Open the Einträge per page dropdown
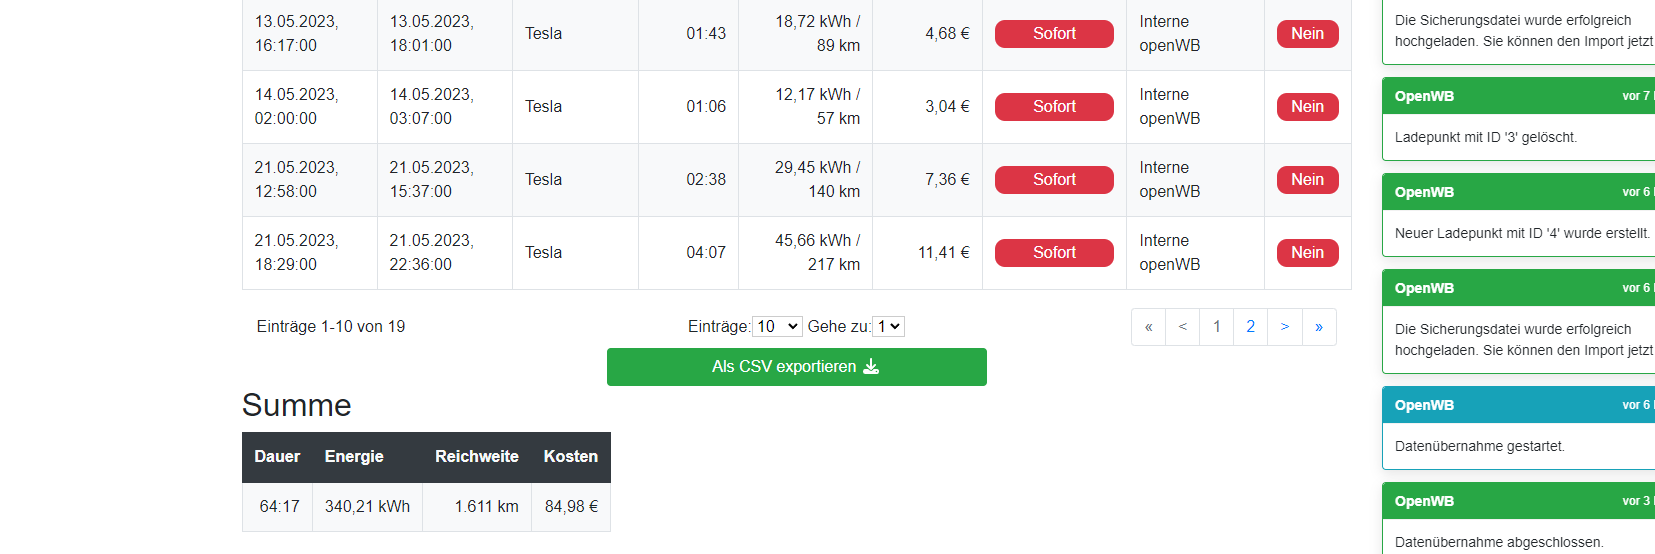The image size is (1655, 554). (x=777, y=327)
